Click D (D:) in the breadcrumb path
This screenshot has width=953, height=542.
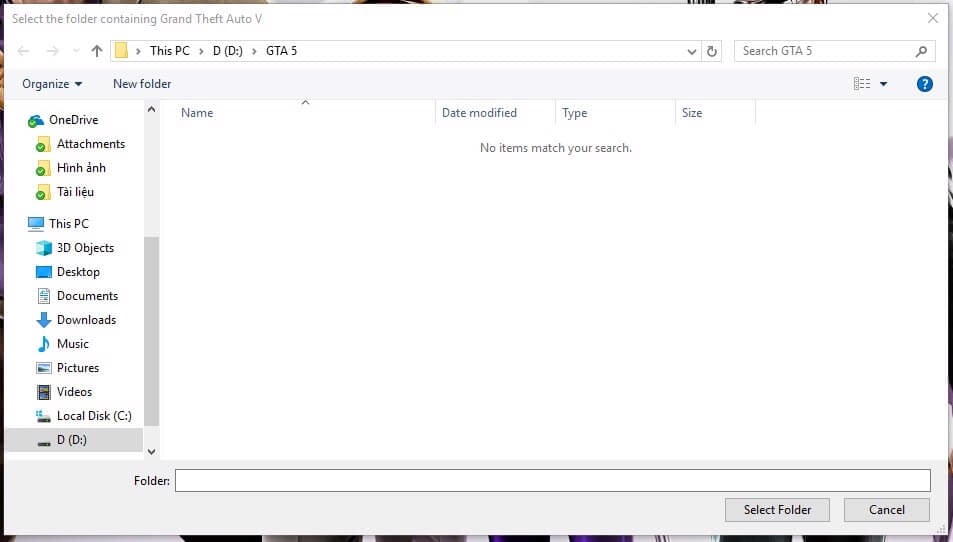coord(229,51)
